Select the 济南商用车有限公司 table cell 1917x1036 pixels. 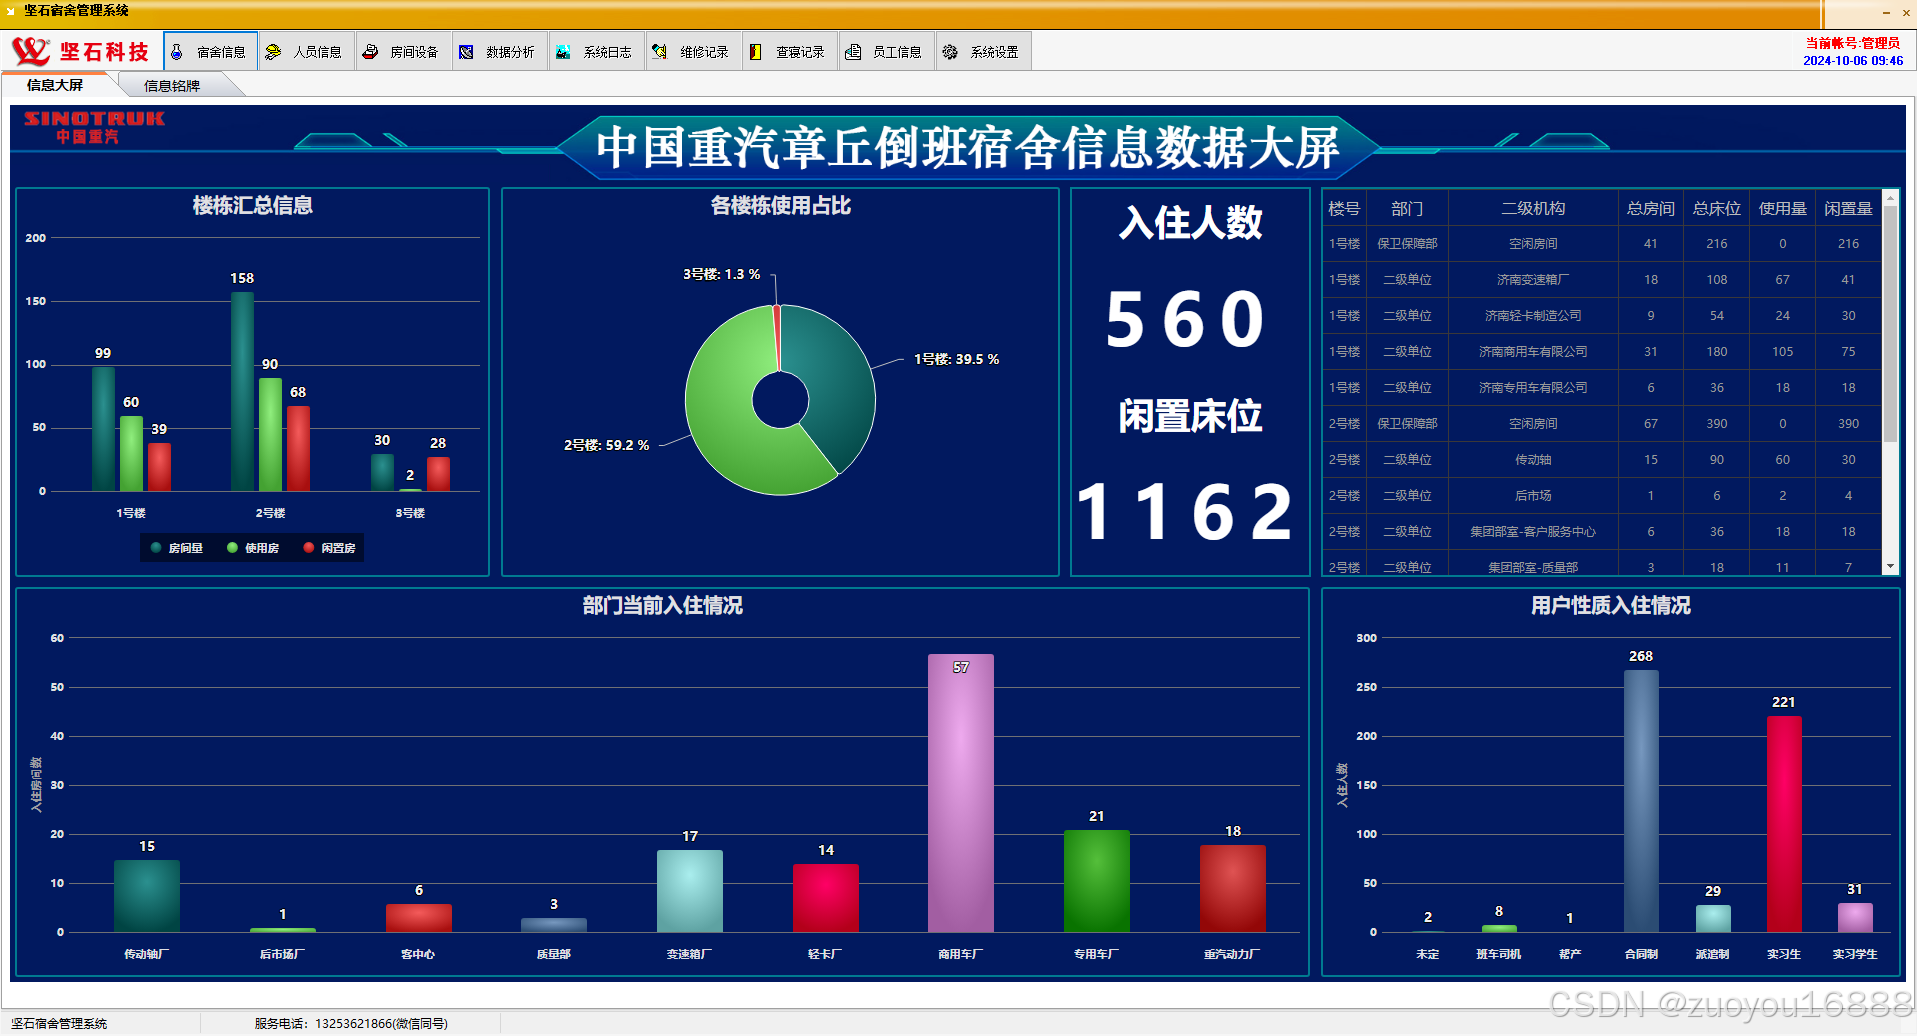(x=1533, y=352)
